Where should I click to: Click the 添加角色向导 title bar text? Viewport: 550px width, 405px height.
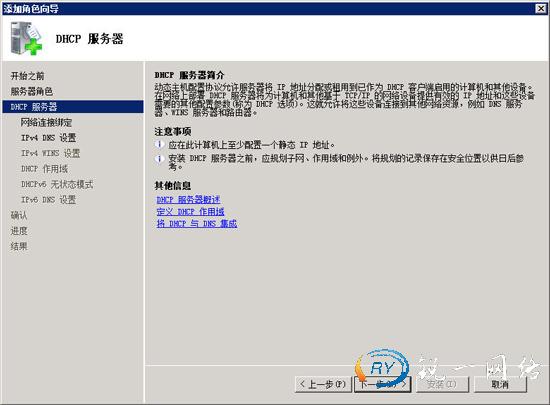pos(31,9)
